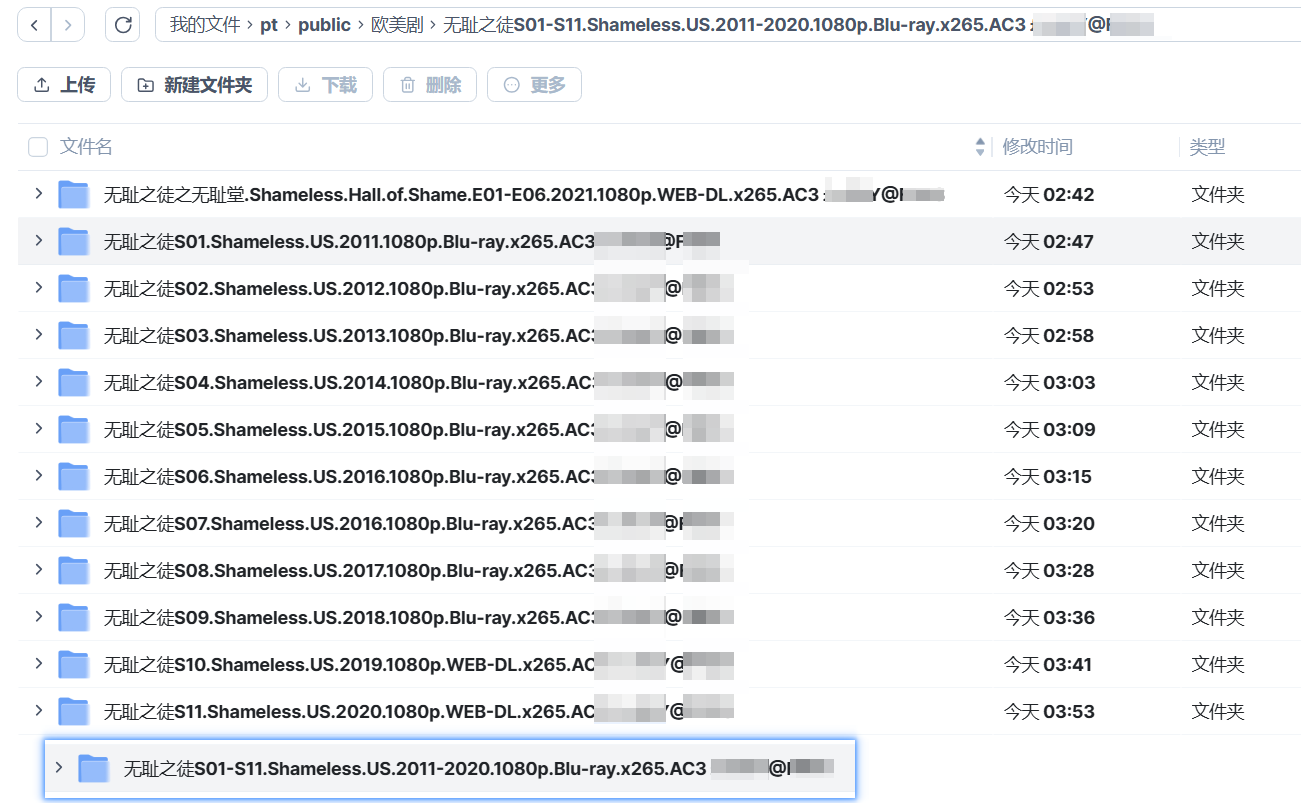Toggle the select-all checkbox beside 文件名
This screenshot has height=803, width=1301.
click(x=38, y=148)
